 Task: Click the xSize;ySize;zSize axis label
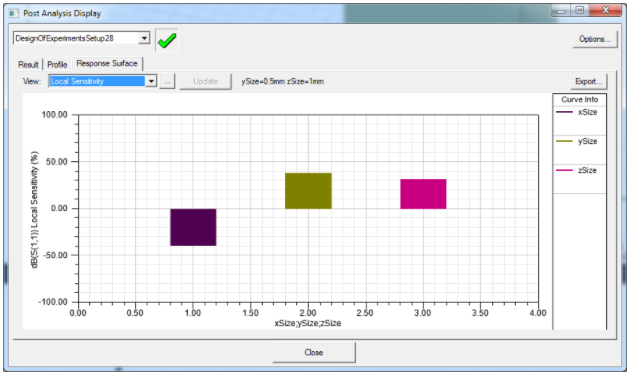tap(308, 323)
